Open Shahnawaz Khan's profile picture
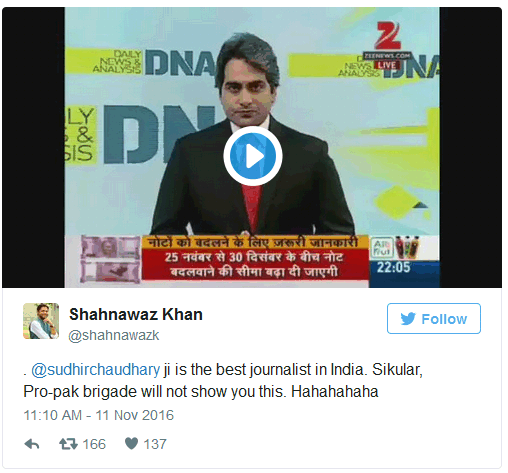508x473 pixels. (x=41, y=321)
